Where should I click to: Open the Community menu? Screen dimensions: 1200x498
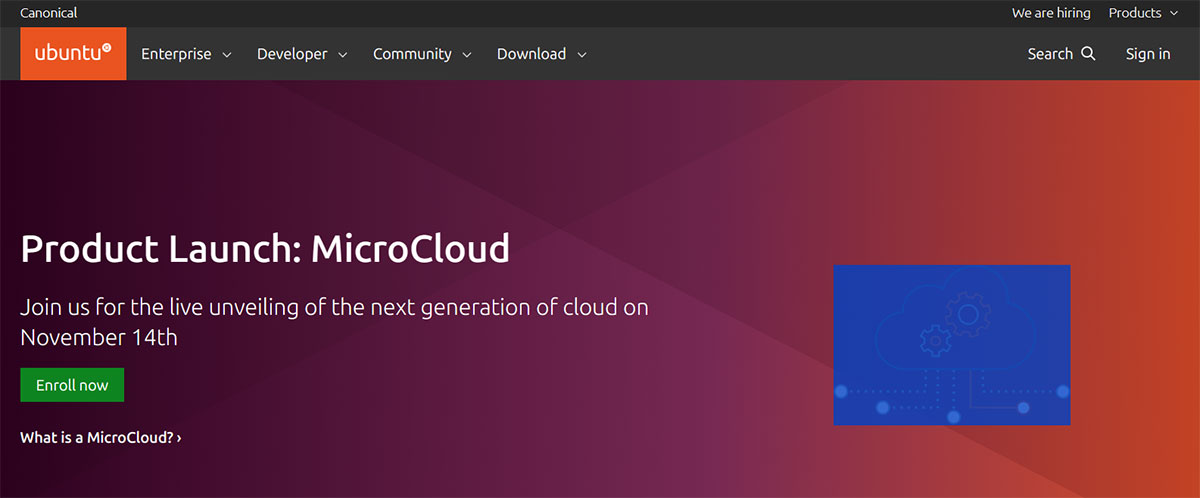coord(421,54)
